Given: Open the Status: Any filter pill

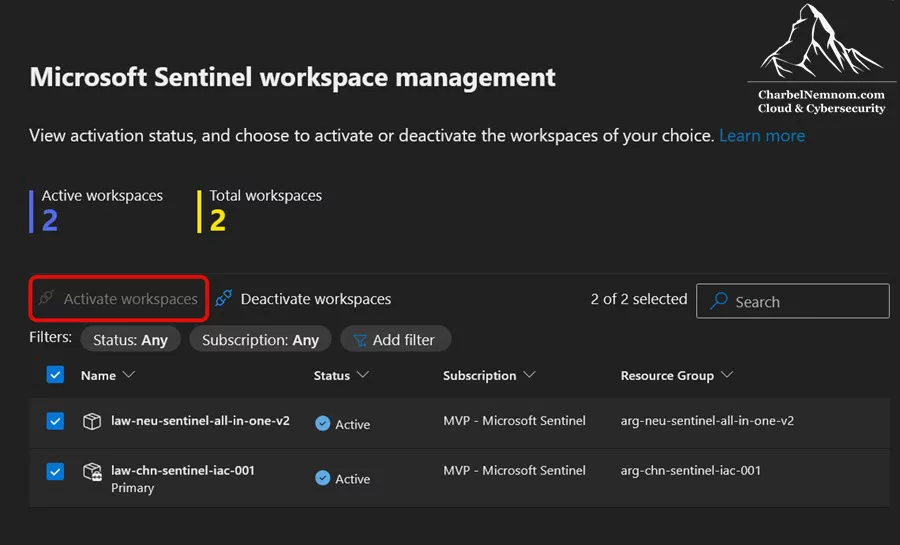Looking at the screenshot, I should pyautogui.click(x=130, y=340).
